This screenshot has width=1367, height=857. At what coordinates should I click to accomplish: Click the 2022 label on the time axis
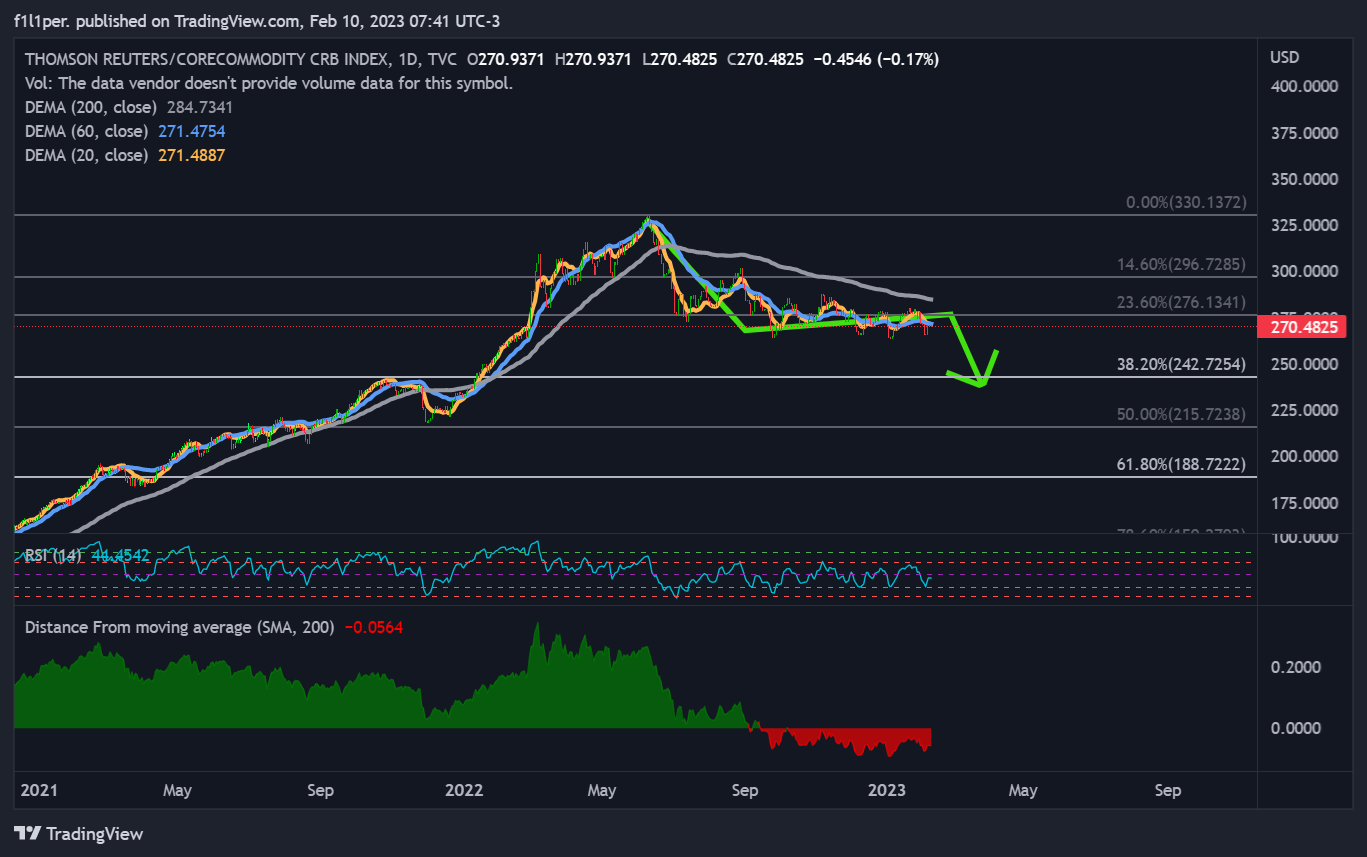(x=465, y=790)
